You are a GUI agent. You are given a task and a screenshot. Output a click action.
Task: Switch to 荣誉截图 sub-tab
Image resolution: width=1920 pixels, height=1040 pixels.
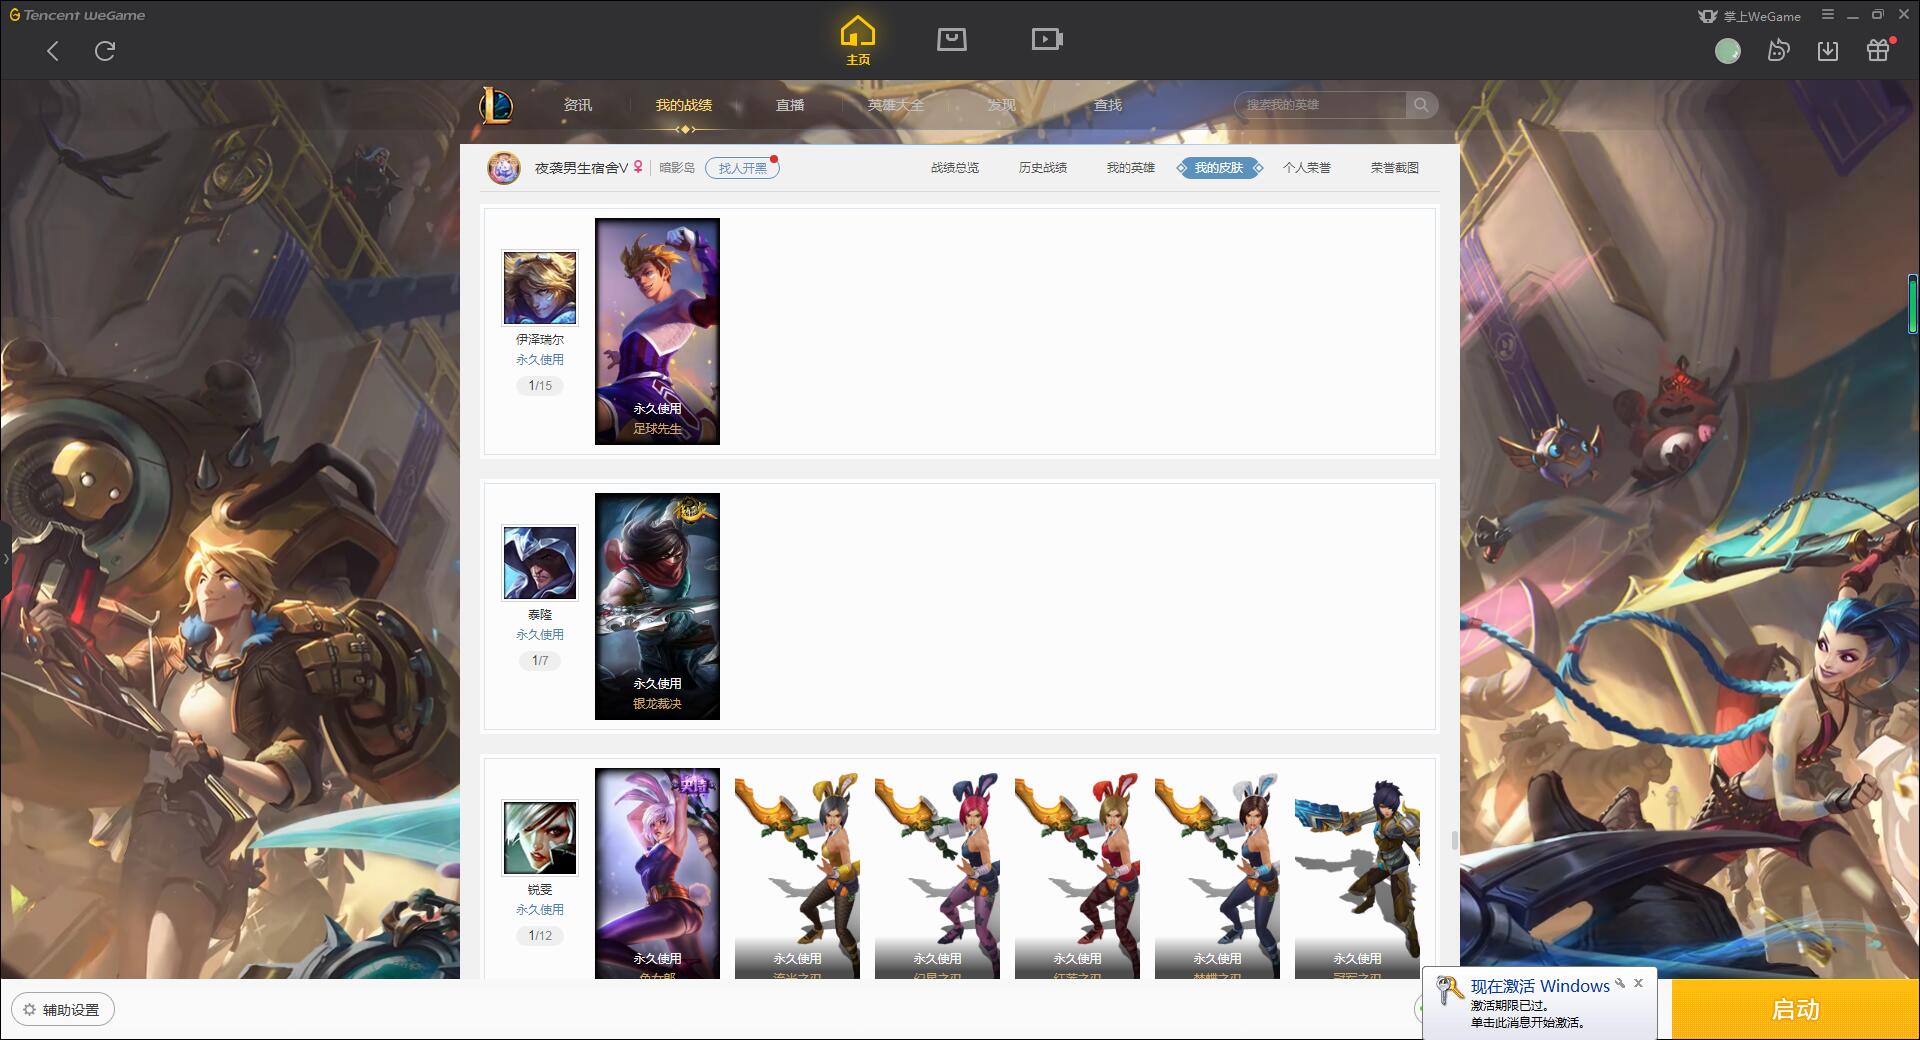(1395, 168)
